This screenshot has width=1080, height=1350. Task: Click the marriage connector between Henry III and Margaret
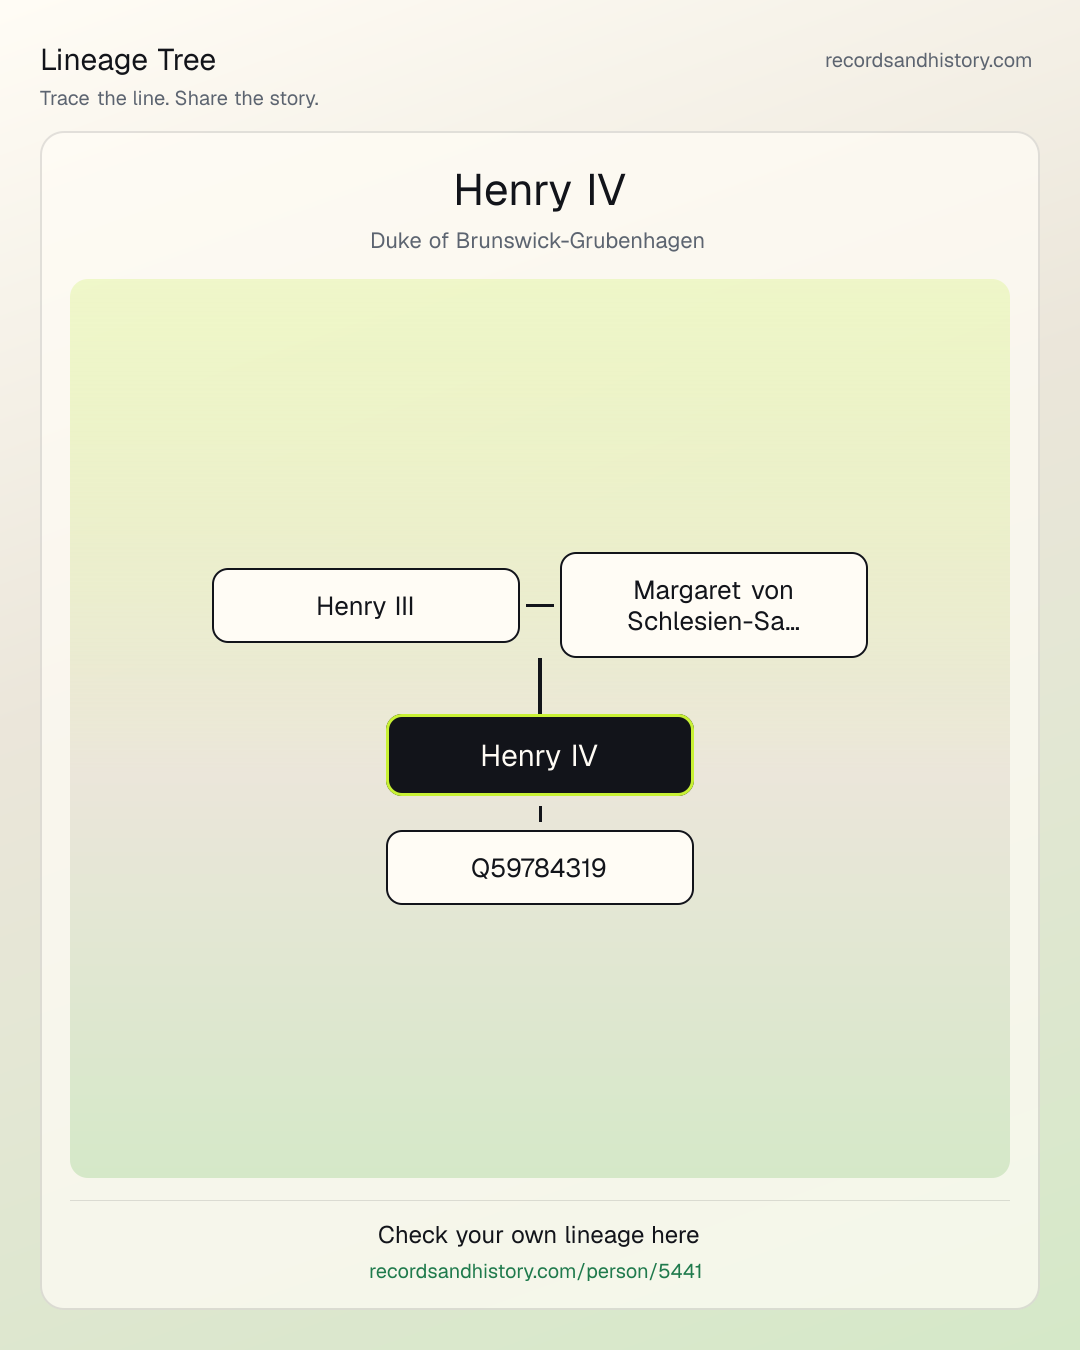coord(540,605)
